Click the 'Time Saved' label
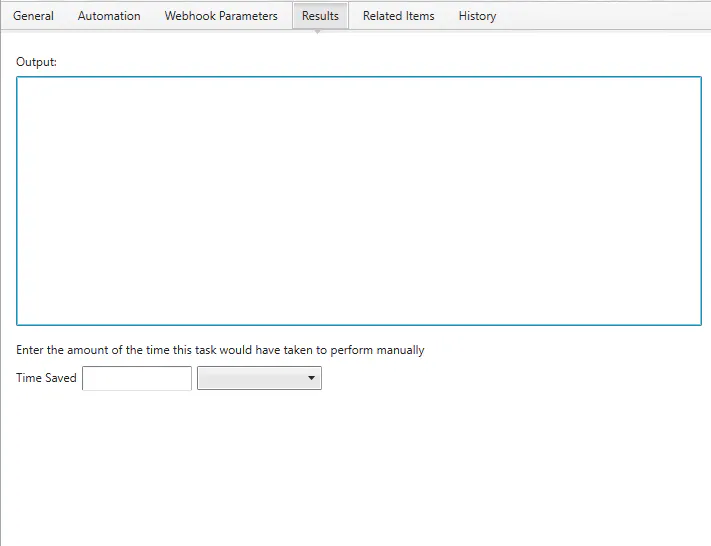 [46, 378]
